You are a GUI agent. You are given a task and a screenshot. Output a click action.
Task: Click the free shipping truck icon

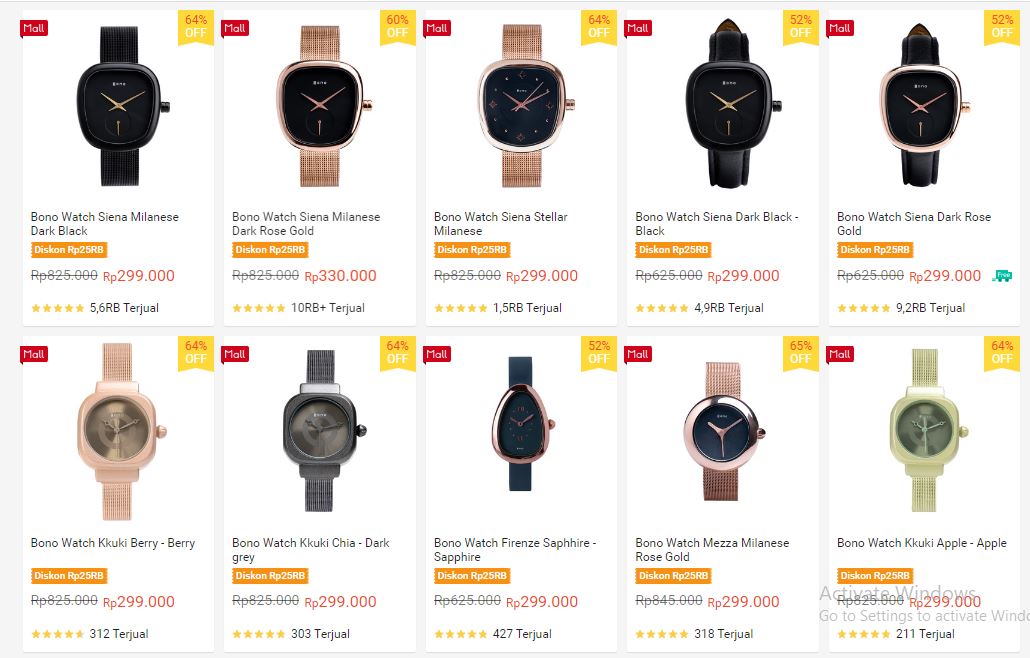click(x=1001, y=275)
